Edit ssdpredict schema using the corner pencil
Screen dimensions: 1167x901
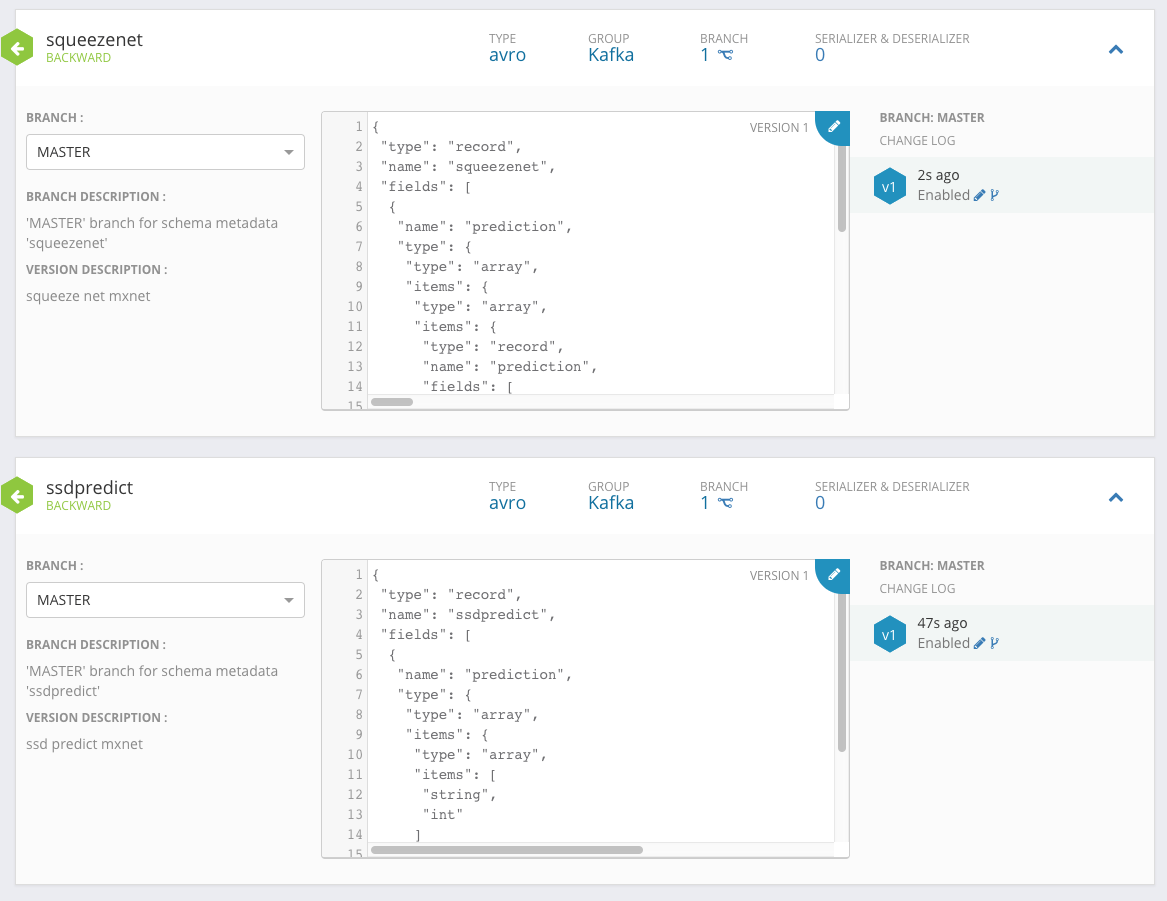(835, 573)
